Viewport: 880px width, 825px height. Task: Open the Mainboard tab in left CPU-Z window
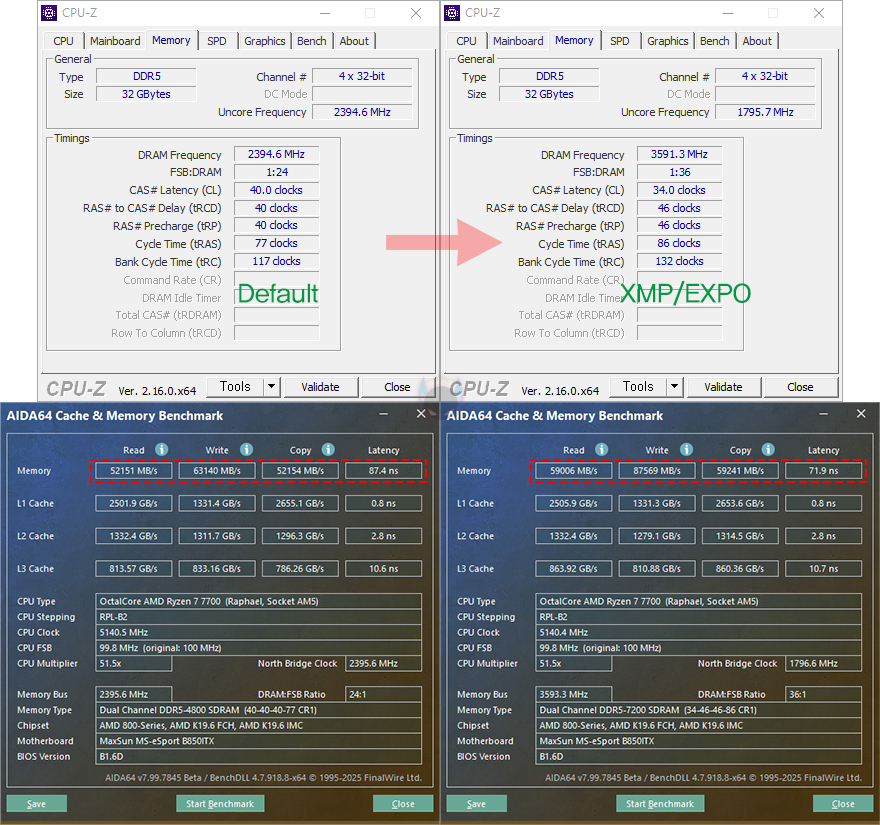pos(115,41)
